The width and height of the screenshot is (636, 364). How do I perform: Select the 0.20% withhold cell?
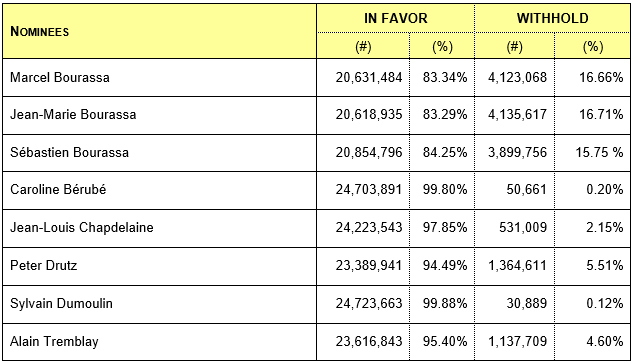[593, 190]
